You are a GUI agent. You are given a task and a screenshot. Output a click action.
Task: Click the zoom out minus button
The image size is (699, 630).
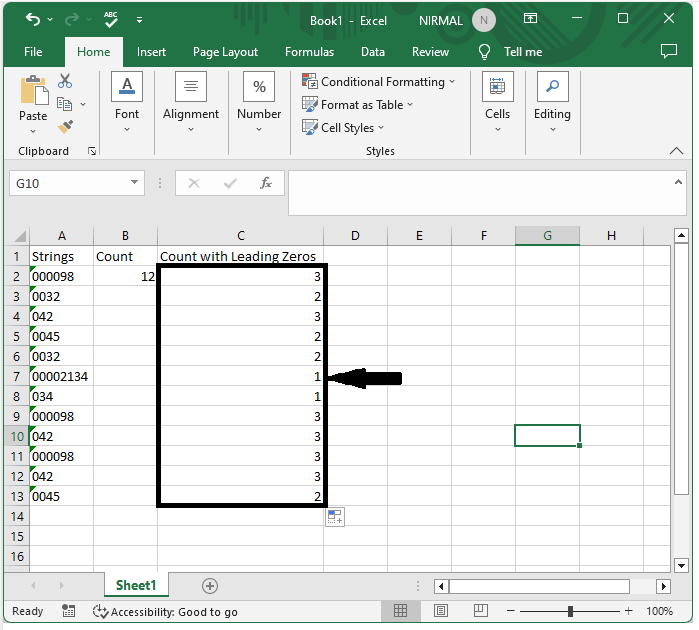pos(511,611)
